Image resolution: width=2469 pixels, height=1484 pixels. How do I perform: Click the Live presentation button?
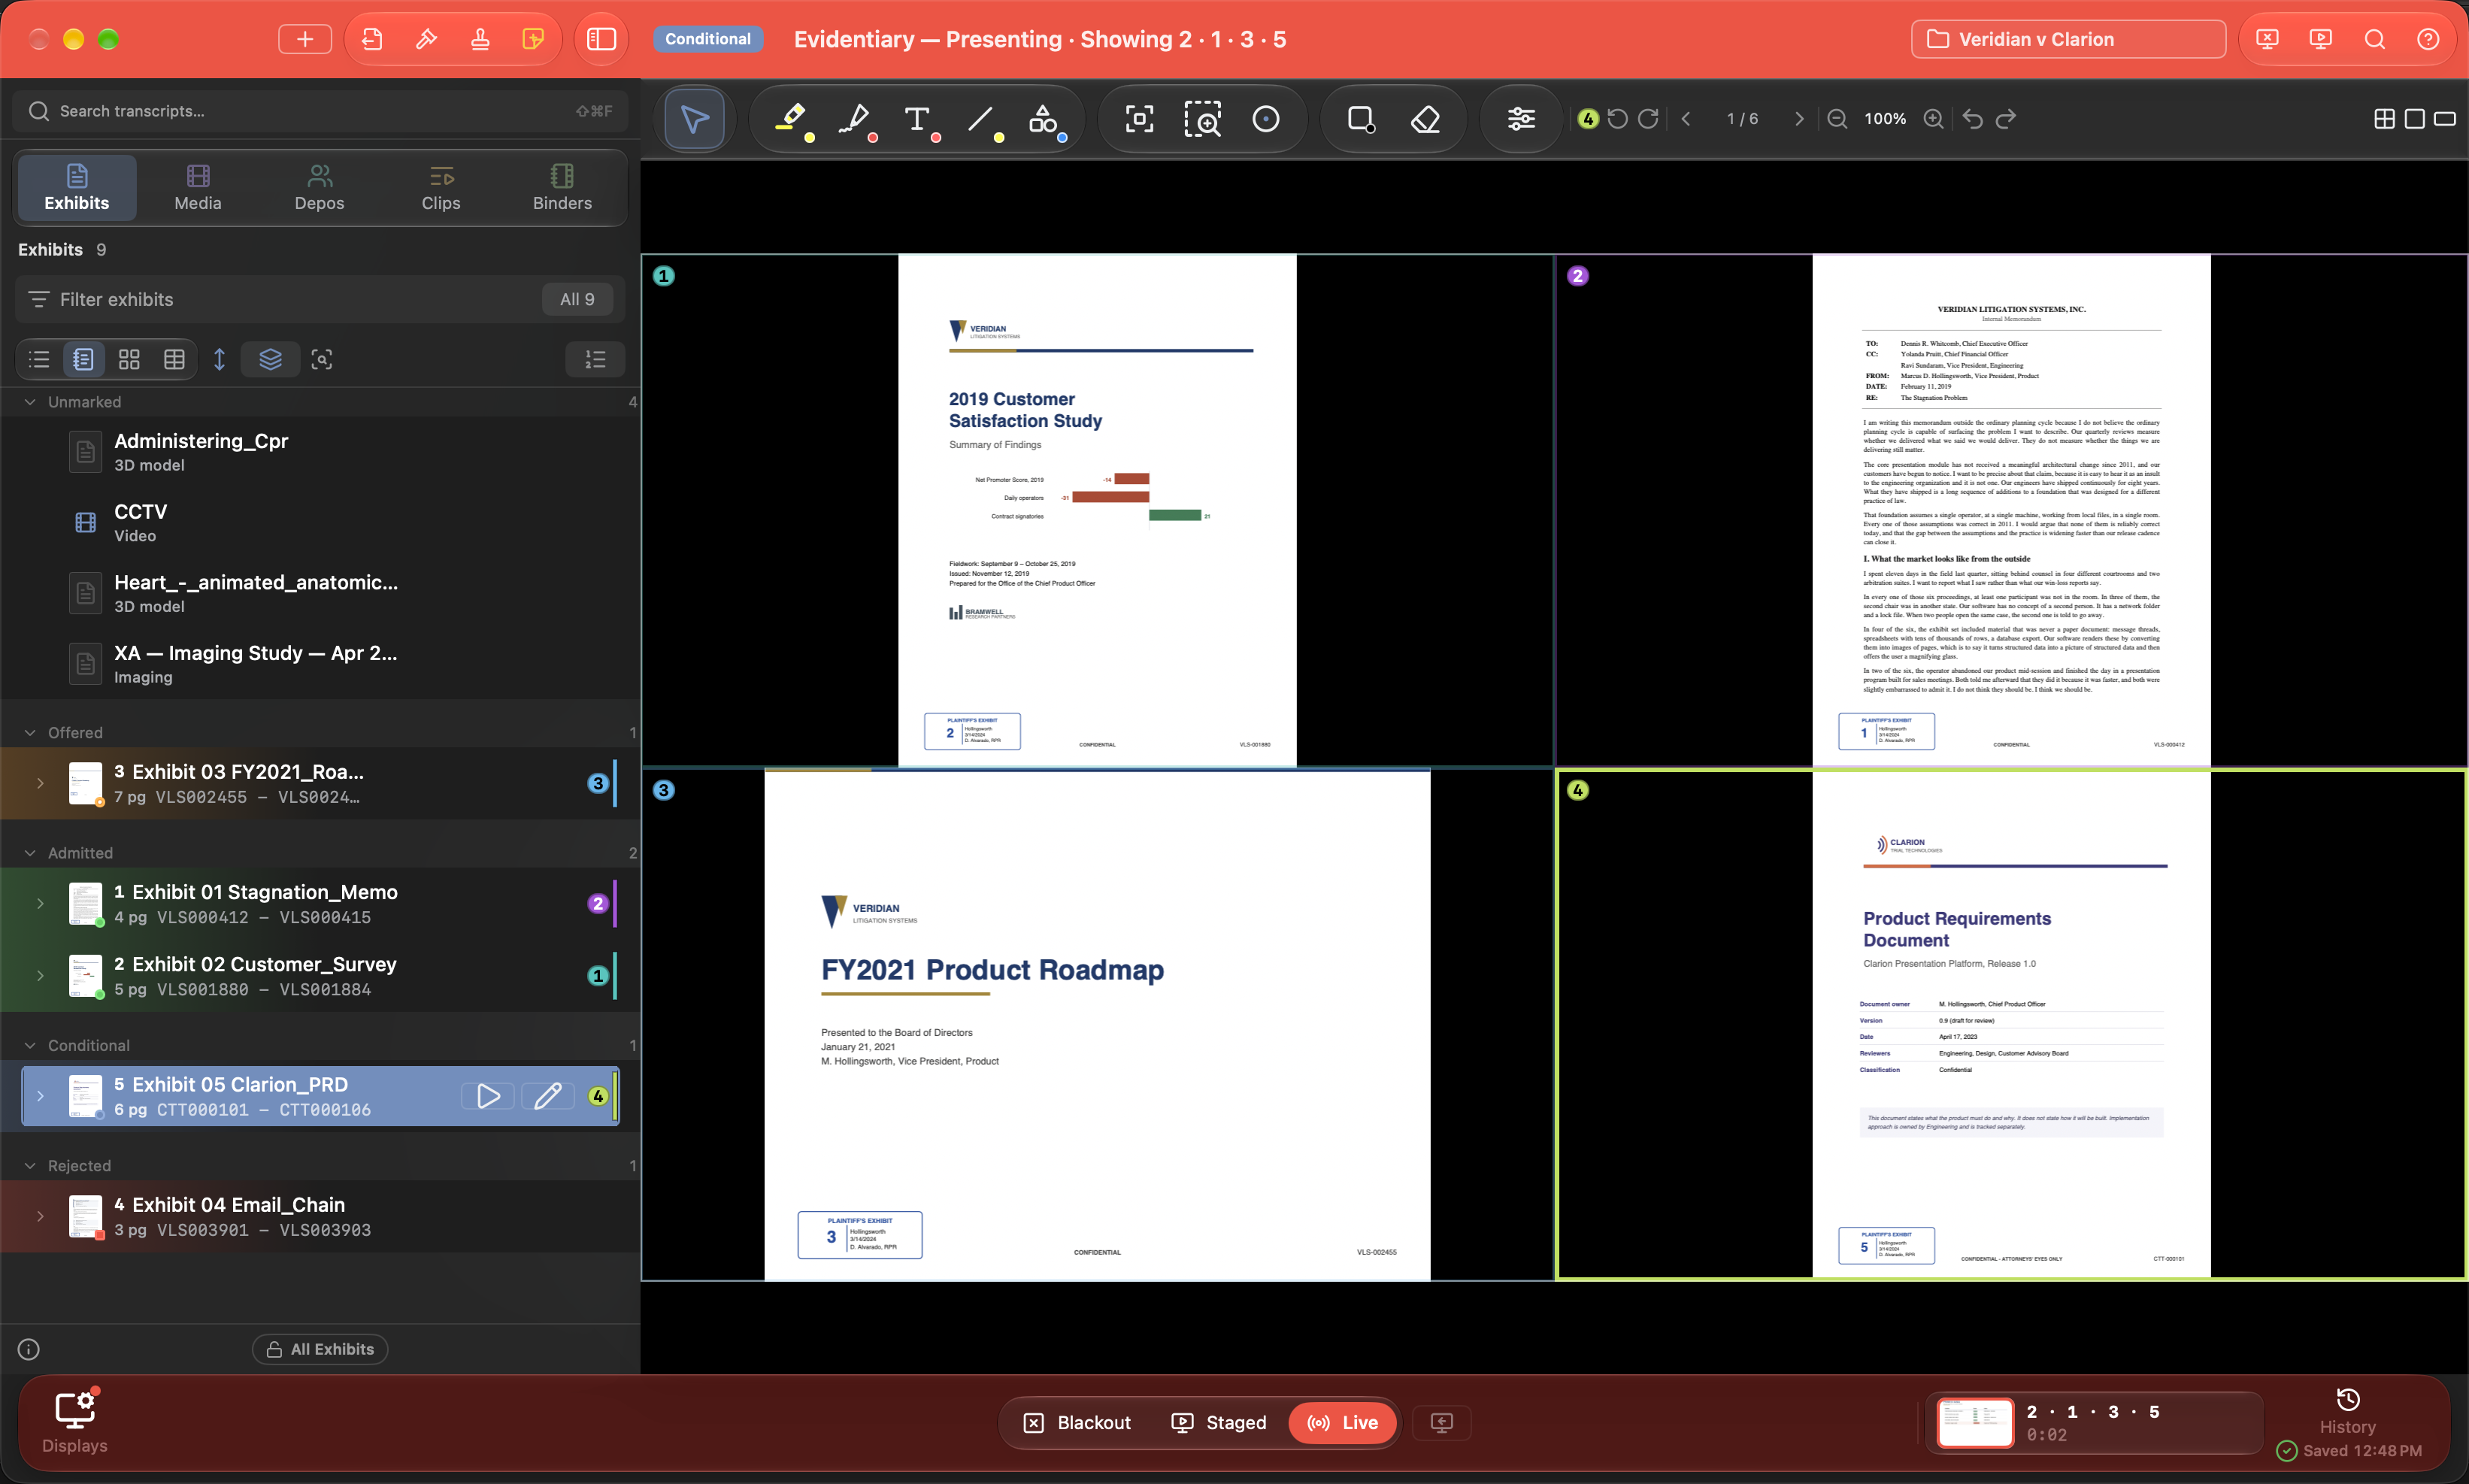click(1343, 1422)
